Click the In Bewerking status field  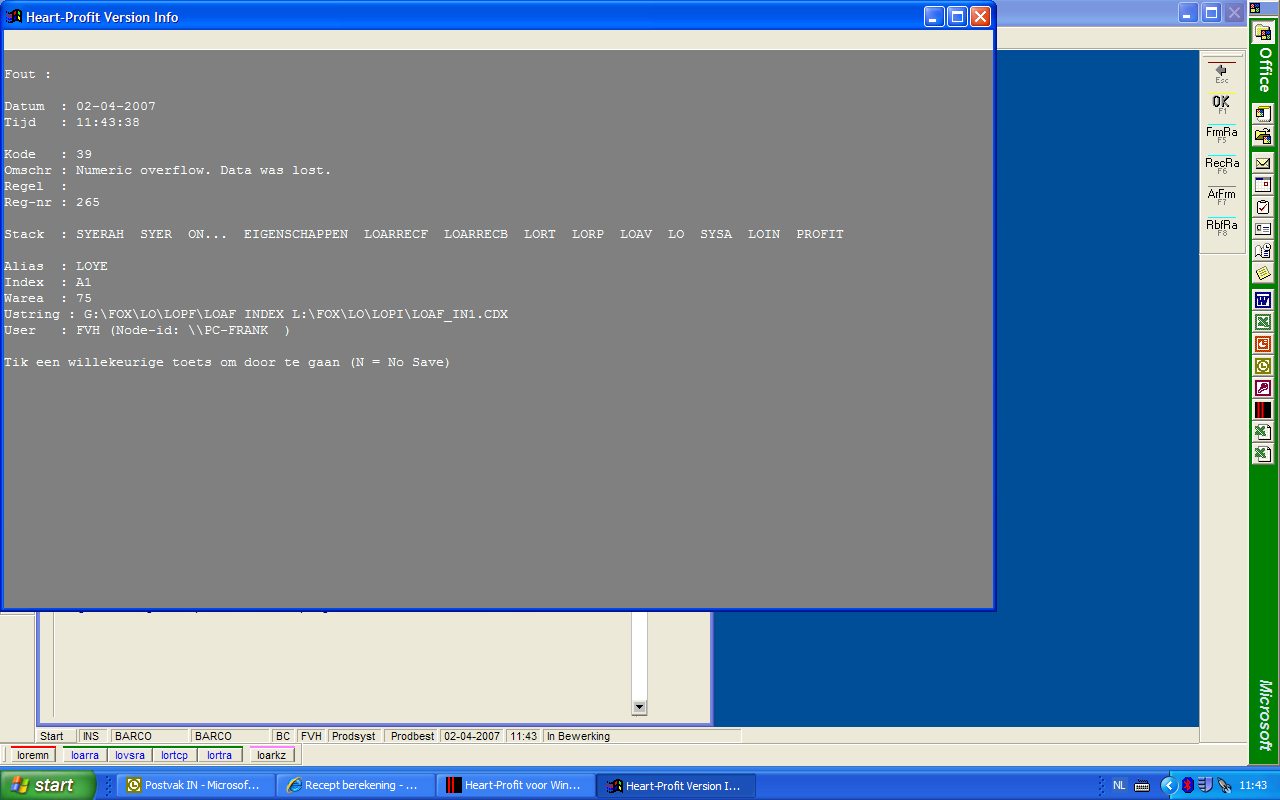coord(643,736)
